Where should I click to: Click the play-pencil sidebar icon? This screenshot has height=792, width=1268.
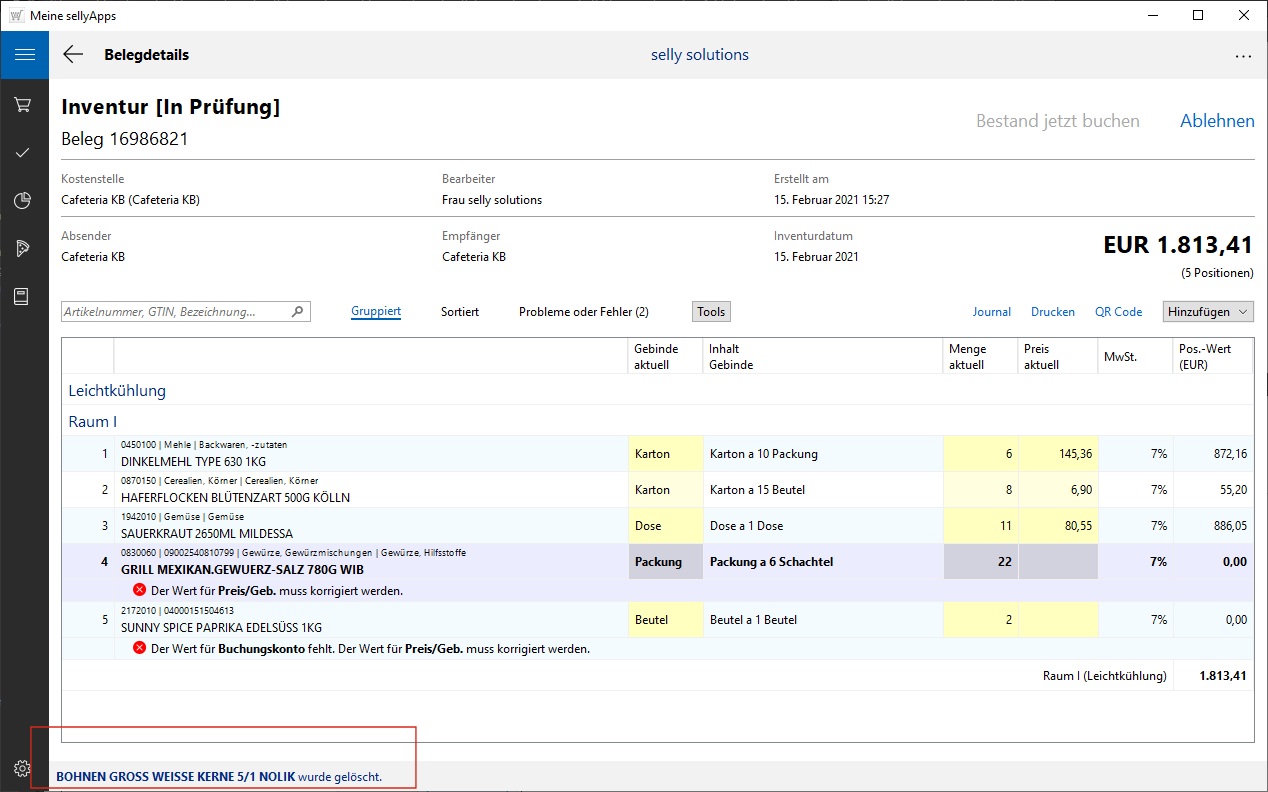click(x=23, y=249)
